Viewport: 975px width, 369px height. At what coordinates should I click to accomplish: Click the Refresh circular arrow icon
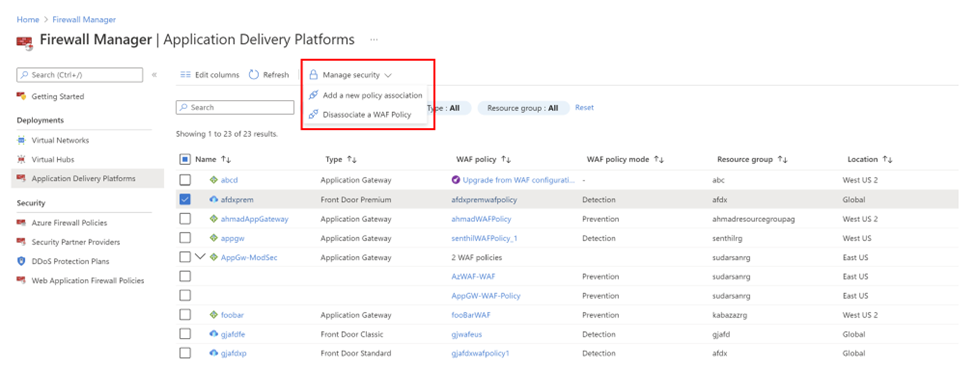pos(254,75)
